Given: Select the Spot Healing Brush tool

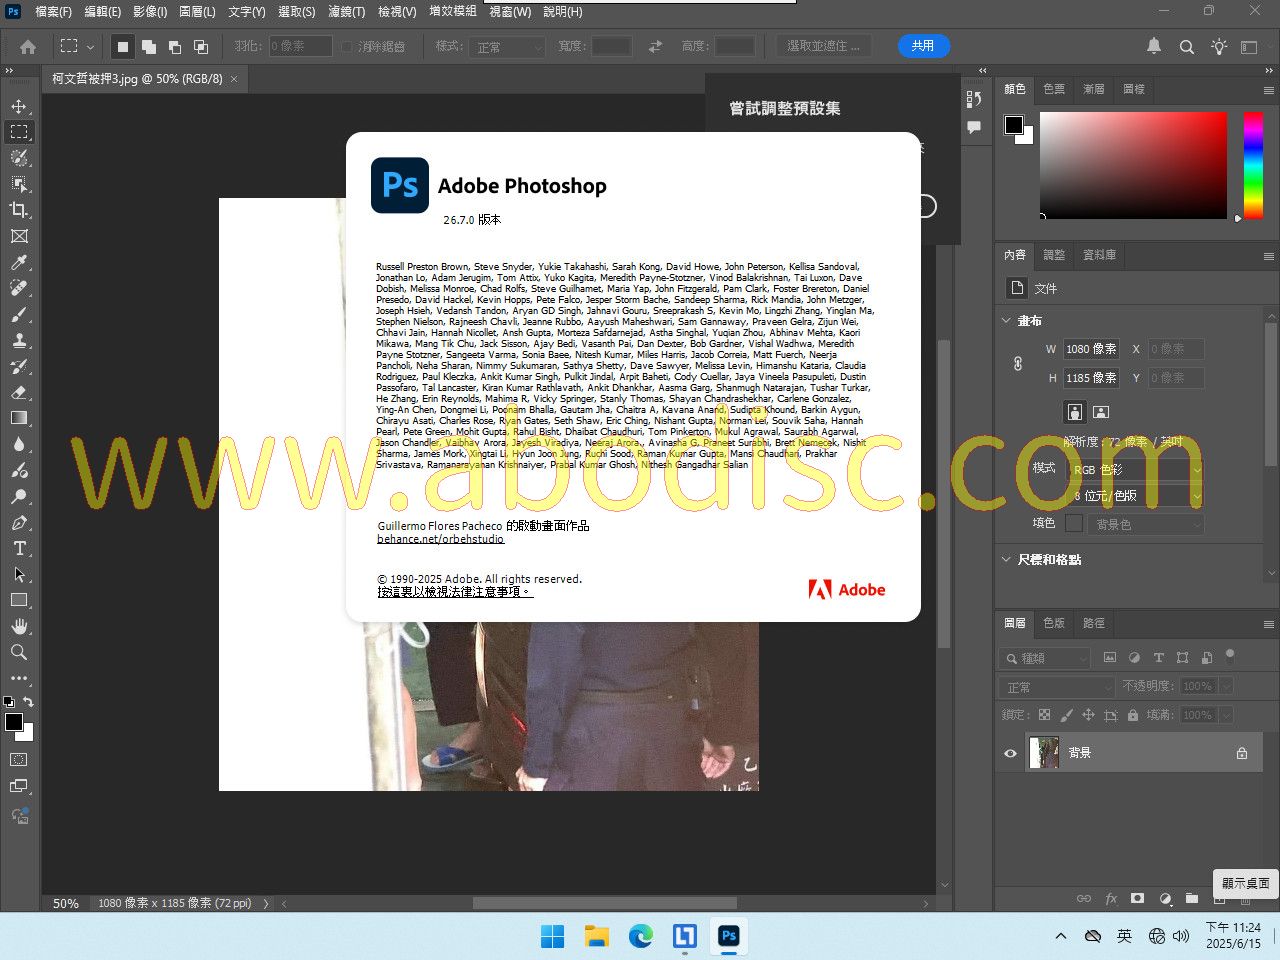Looking at the screenshot, I should [19, 288].
